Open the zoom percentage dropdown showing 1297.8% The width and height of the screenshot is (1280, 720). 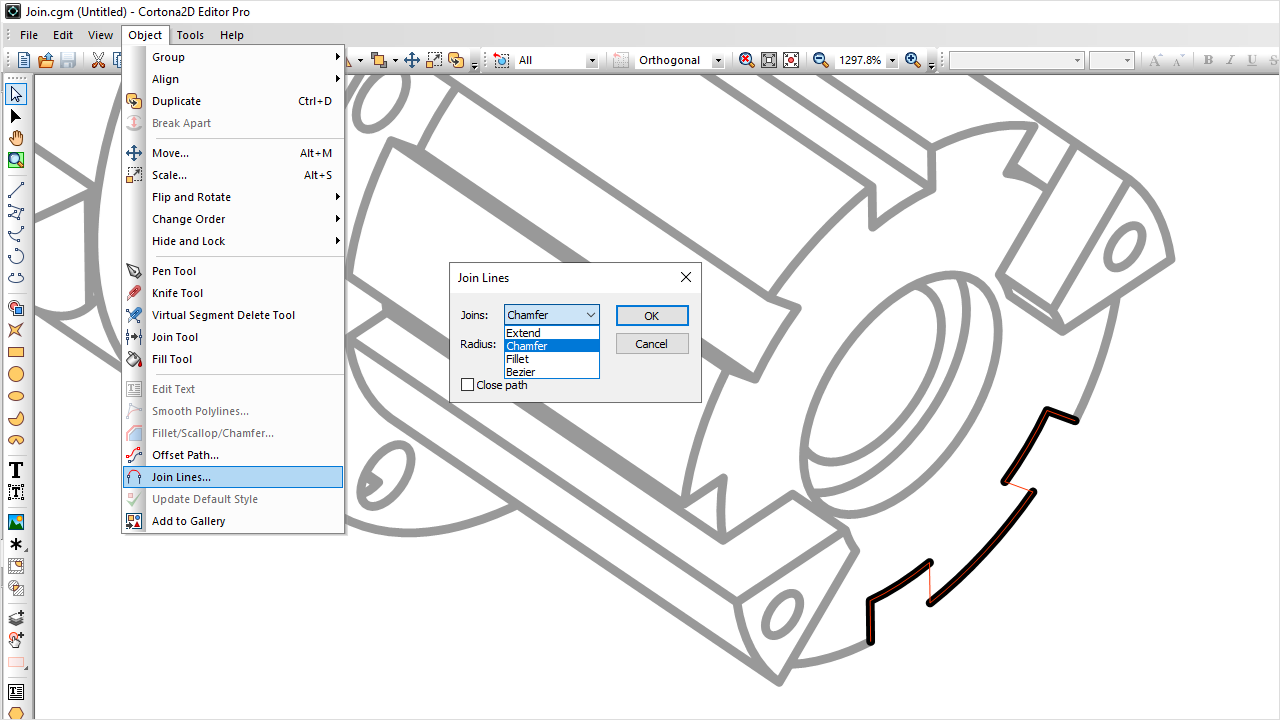coord(893,60)
